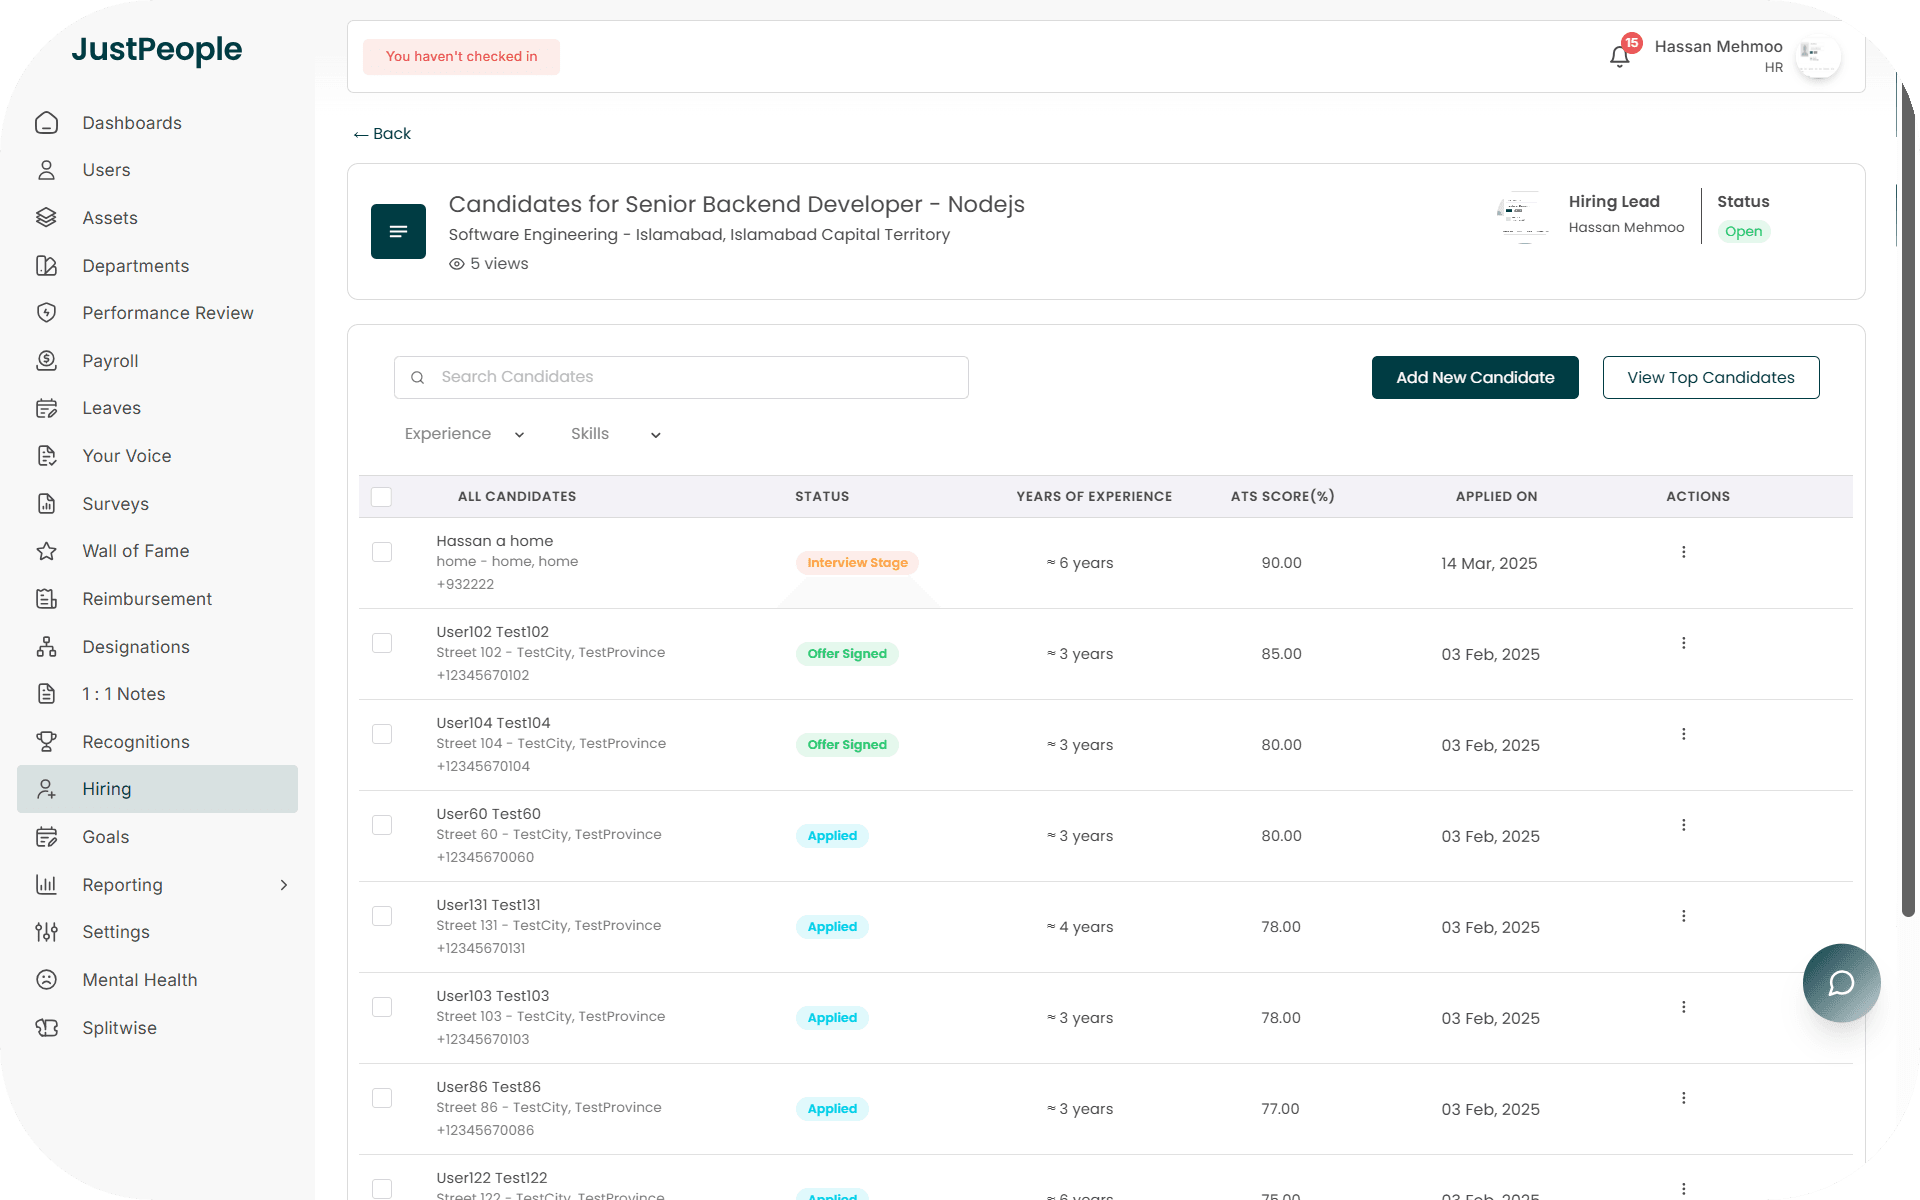Tick the checkbox for User60 Test60
Image resolution: width=1920 pixels, height=1200 pixels.
click(381, 825)
